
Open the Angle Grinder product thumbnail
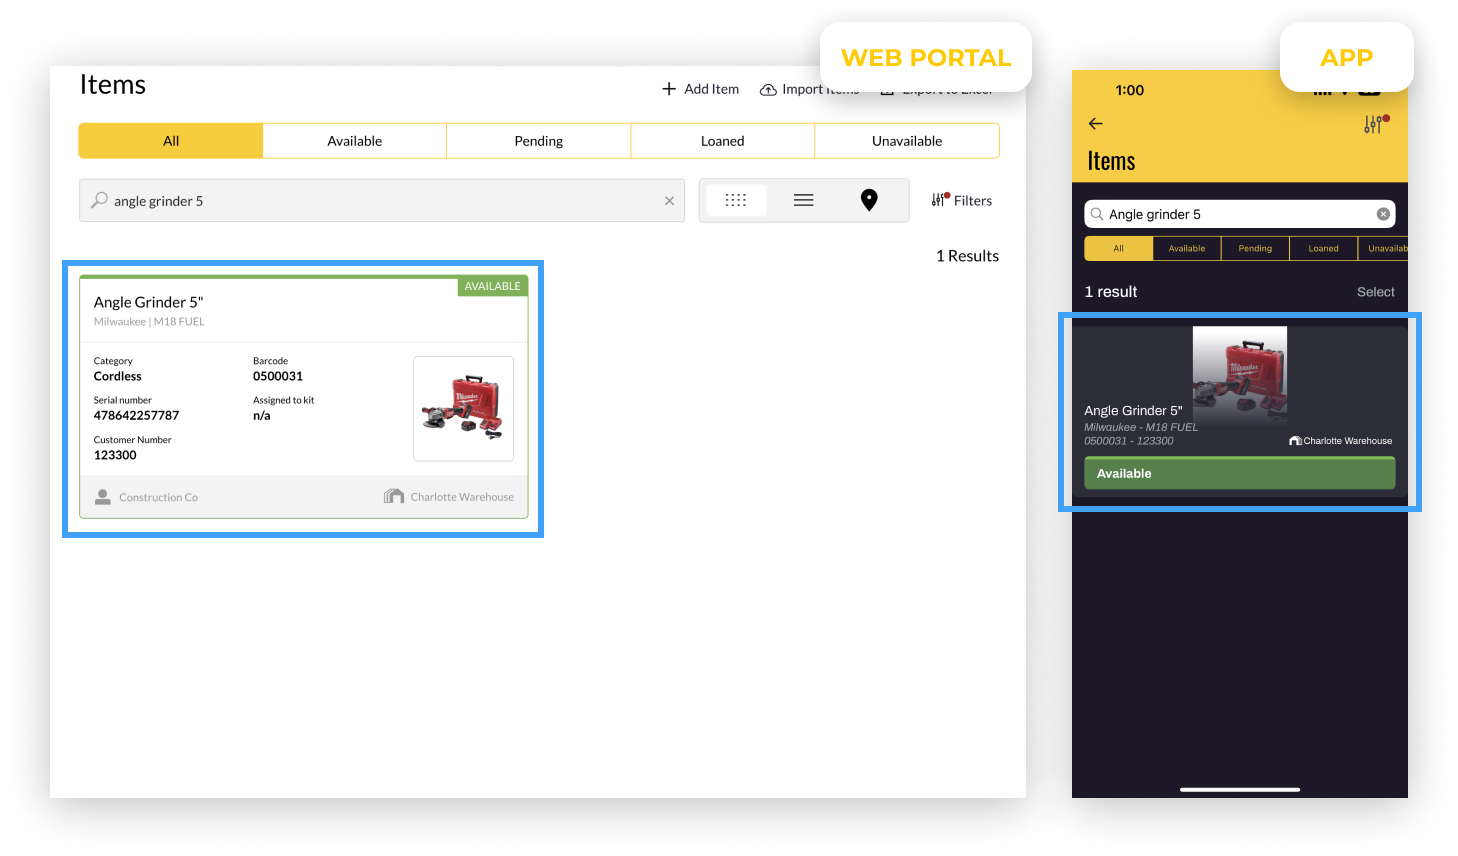(463, 408)
